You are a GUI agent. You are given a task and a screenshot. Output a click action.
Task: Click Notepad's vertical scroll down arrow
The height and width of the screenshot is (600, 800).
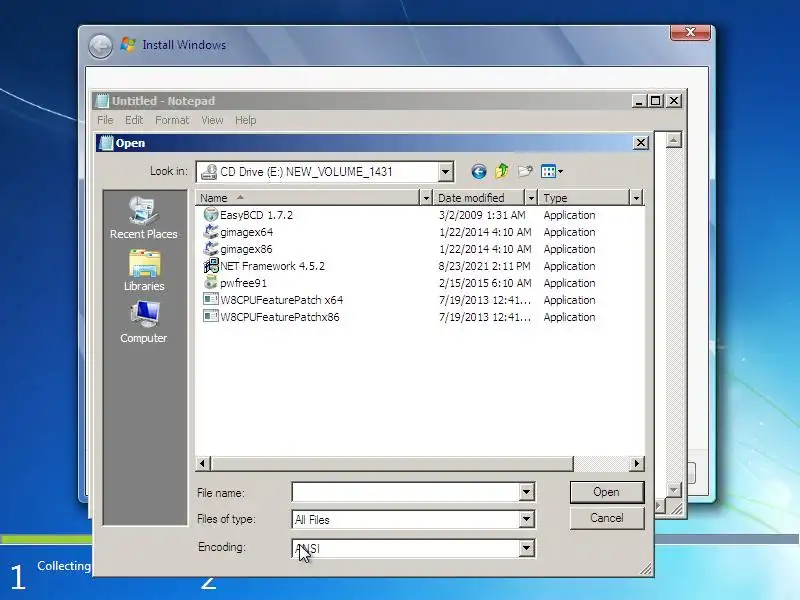[673, 490]
